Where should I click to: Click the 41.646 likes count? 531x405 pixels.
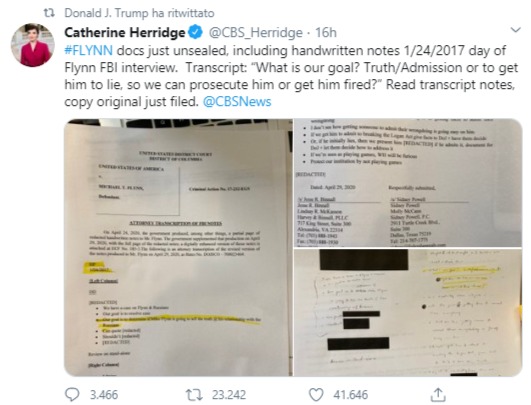tap(351, 395)
